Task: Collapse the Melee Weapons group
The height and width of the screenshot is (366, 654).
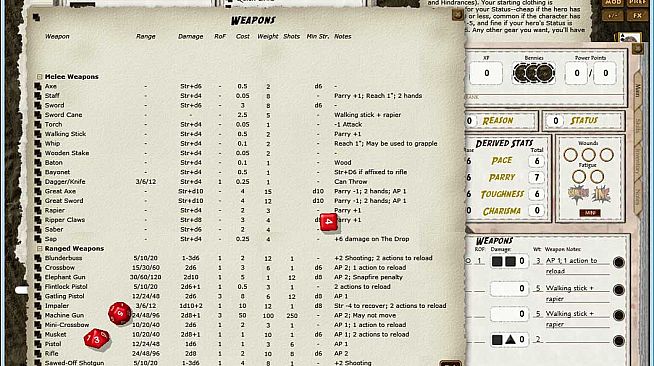Action: pos(39,77)
